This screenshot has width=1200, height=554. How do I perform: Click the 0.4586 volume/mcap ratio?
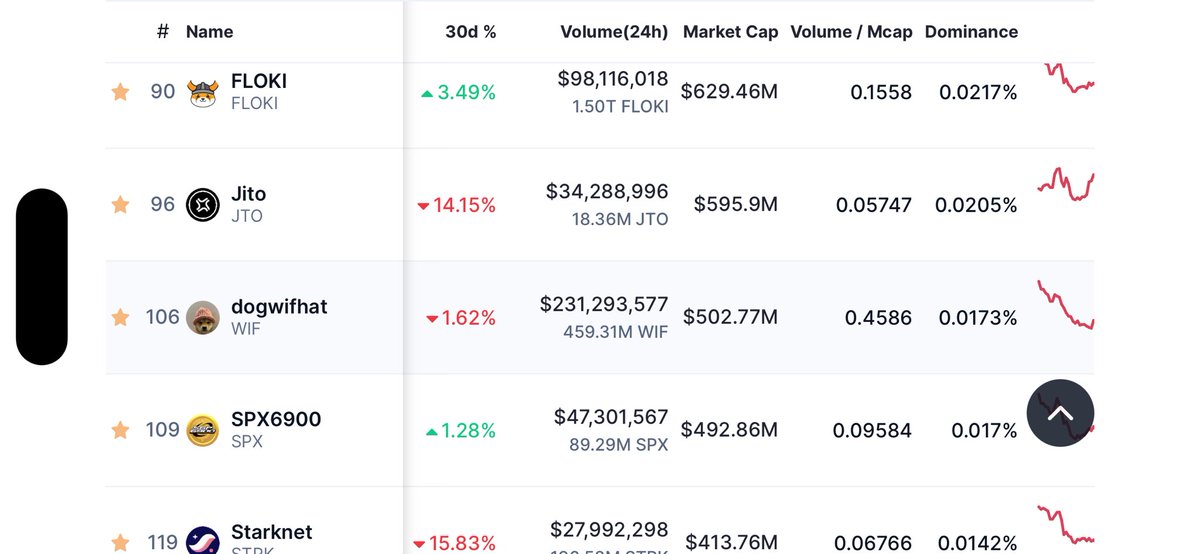878,318
